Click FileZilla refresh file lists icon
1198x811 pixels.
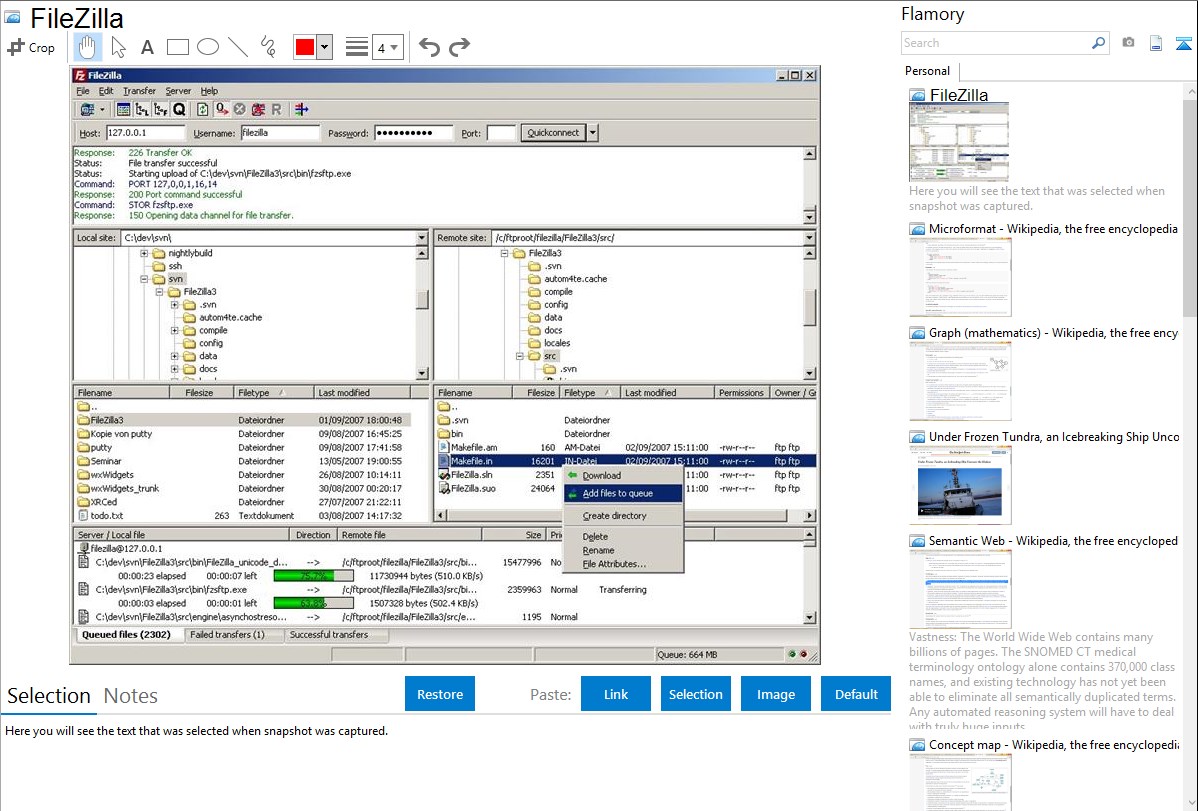tap(202, 109)
